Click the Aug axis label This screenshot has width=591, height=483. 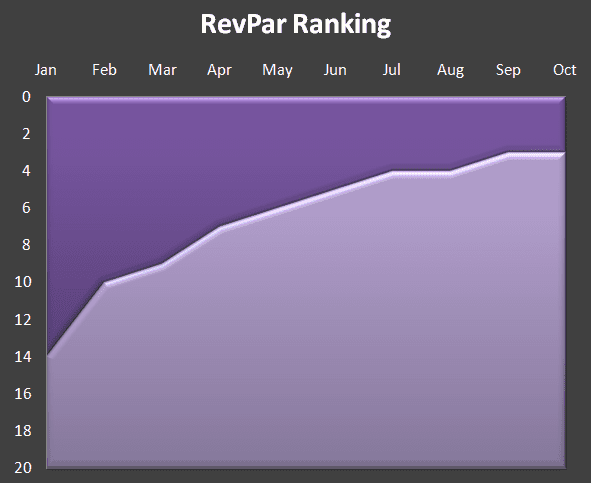[450, 71]
